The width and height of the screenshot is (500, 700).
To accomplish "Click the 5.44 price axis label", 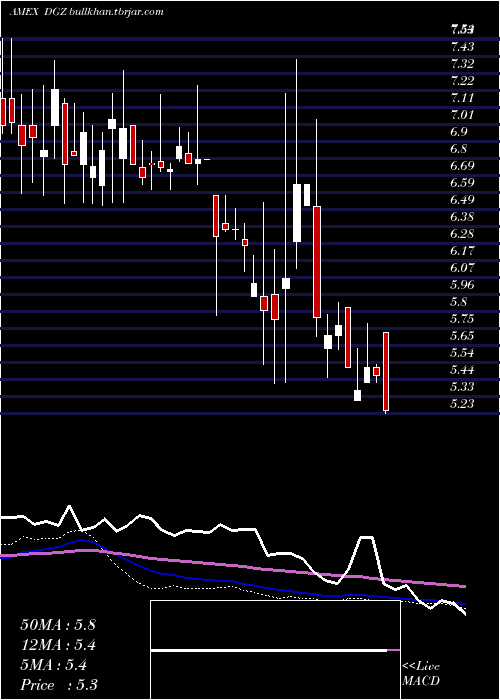I will tap(462, 370).
